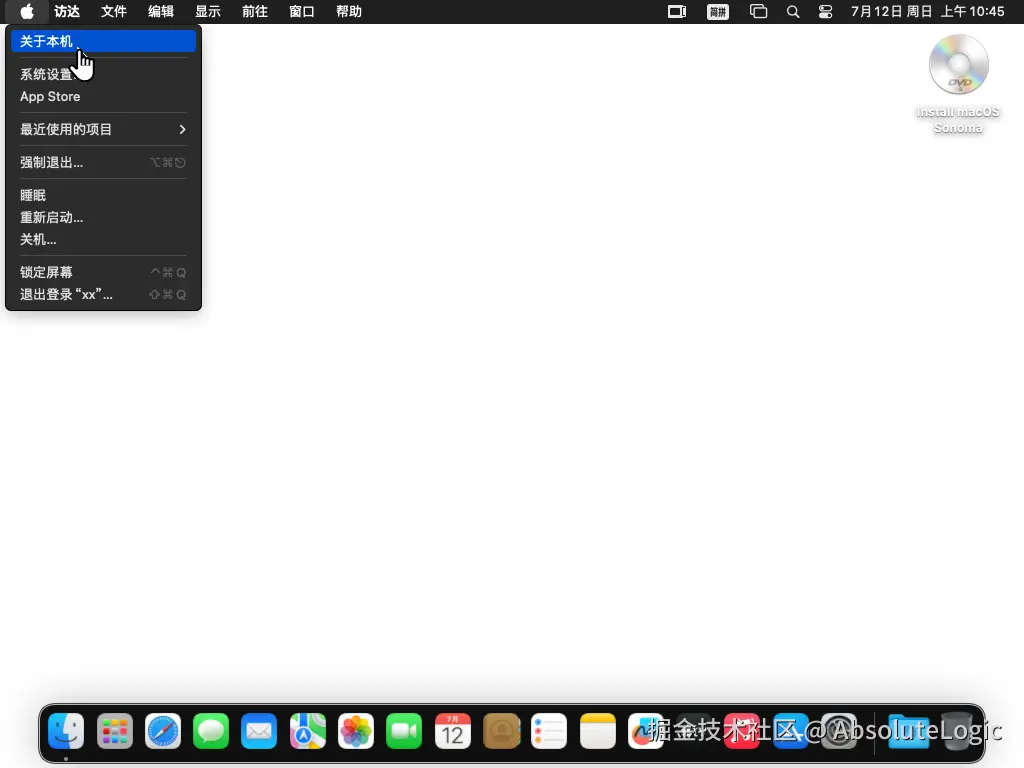Viewport: 1024px width, 768px height.
Task: Open Maps app in Dock
Action: 308,731
